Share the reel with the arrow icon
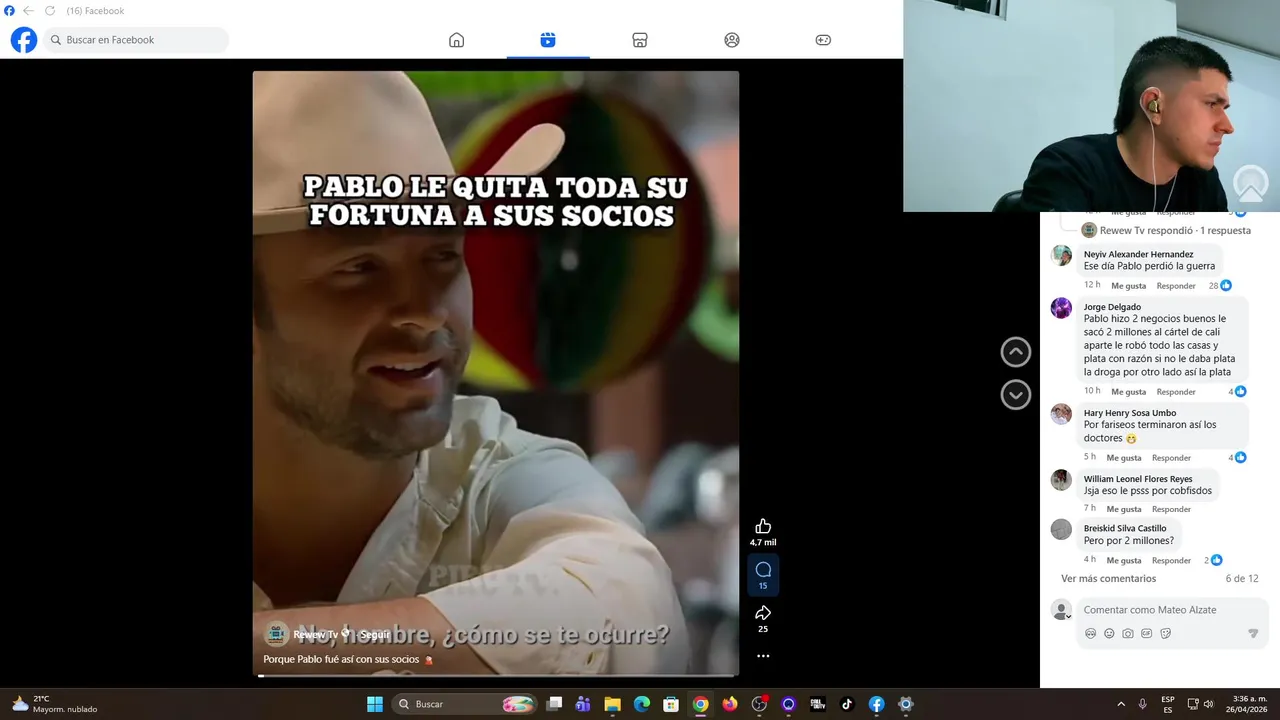The image size is (1280, 720). pos(763,613)
